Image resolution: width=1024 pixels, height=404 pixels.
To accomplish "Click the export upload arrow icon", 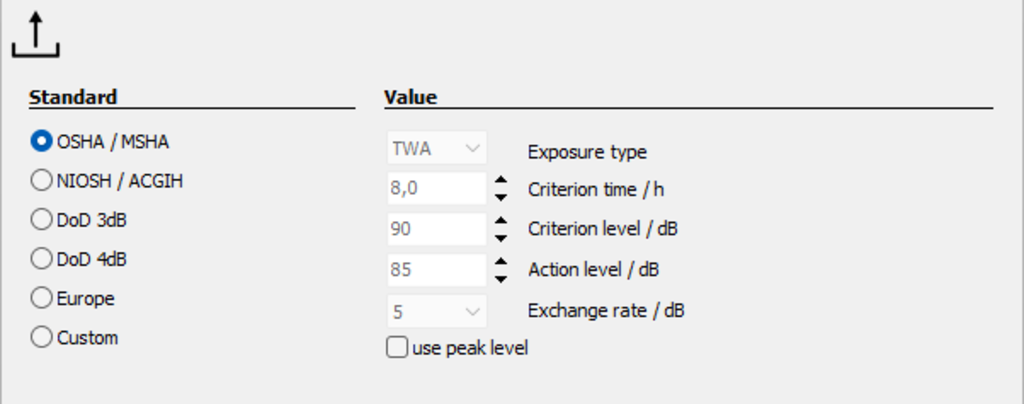I will pos(36,36).
